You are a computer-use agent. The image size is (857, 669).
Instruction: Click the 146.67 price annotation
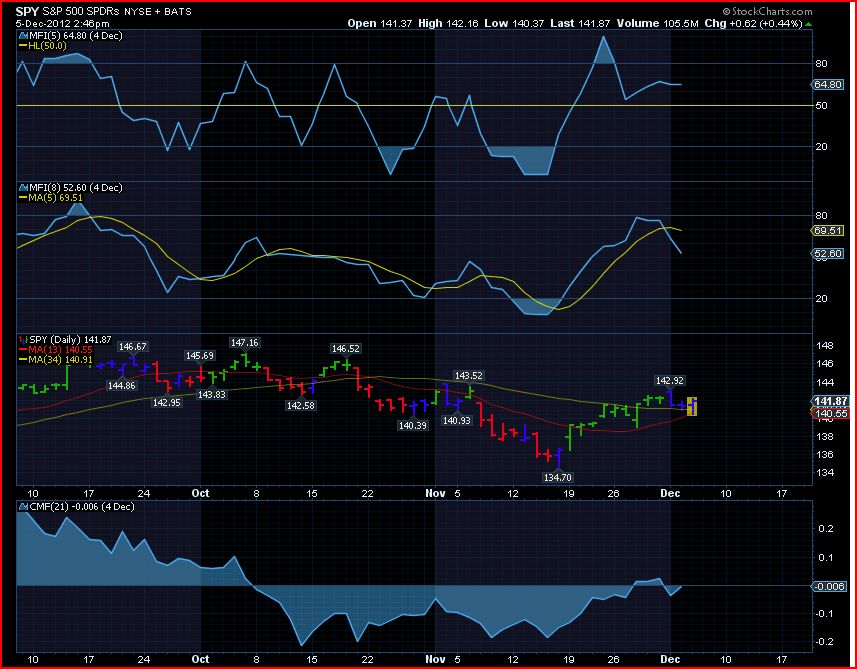tap(133, 347)
